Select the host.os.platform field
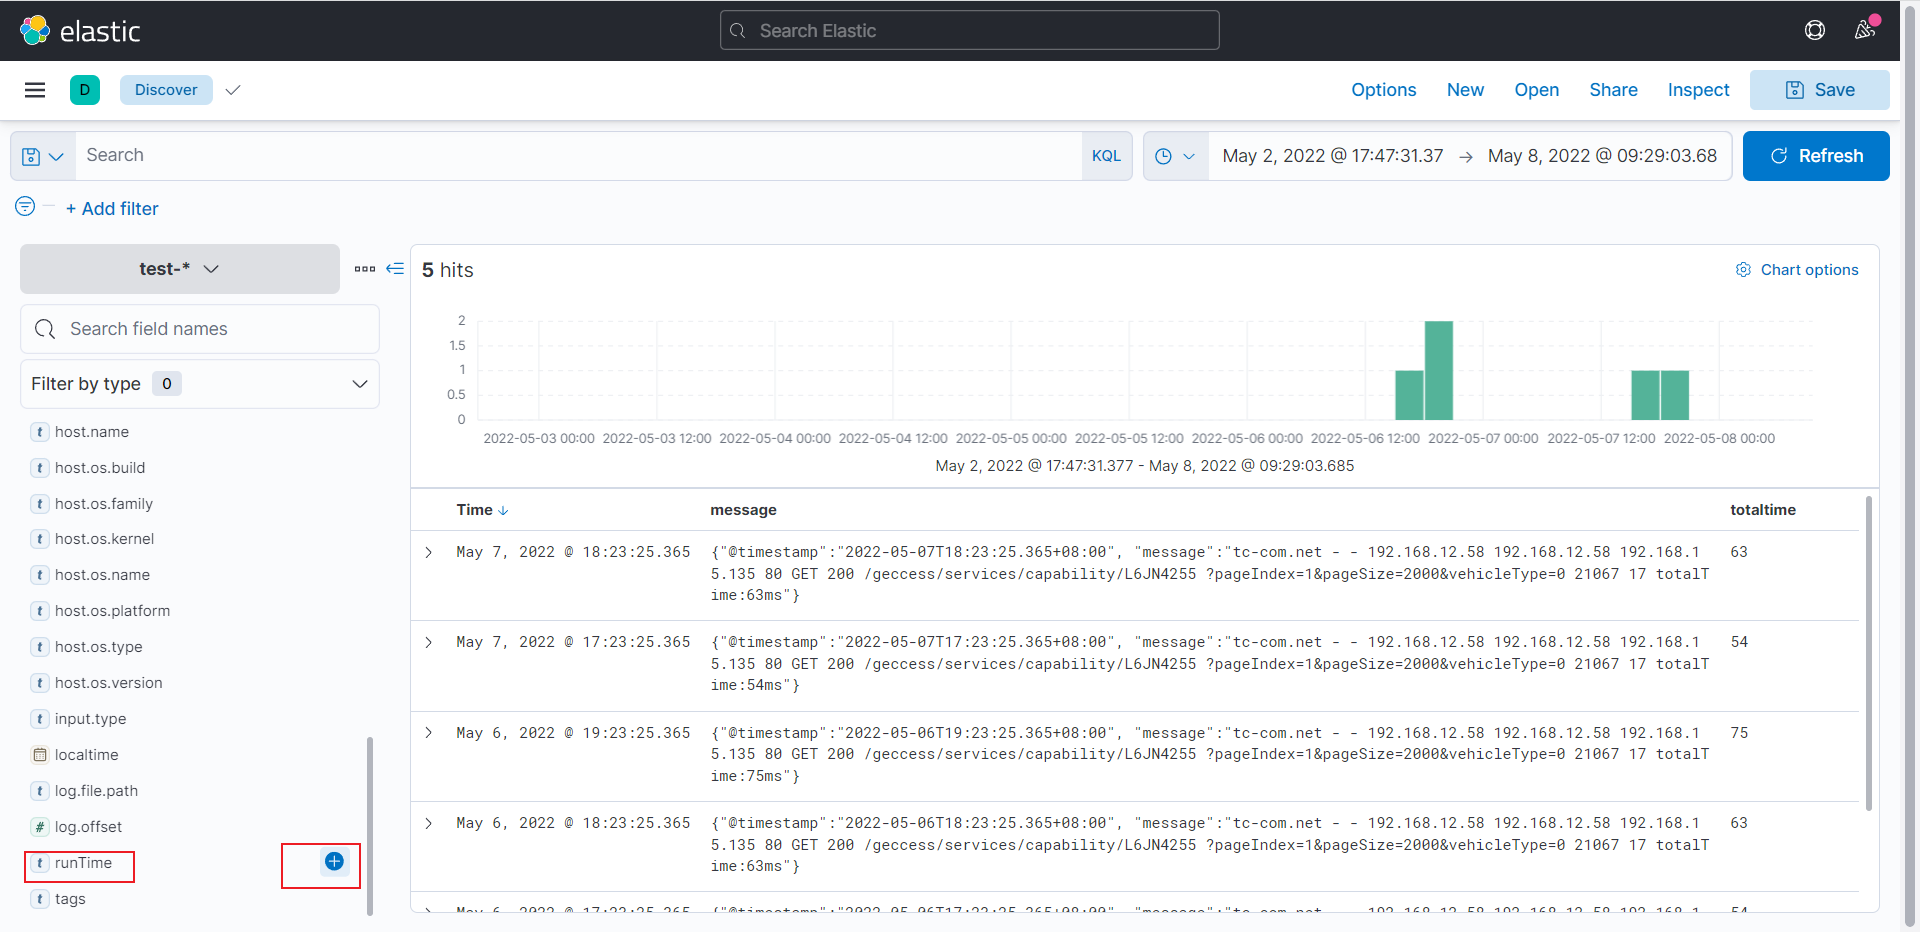Image resolution: width=1920 pixels, height=932 pixels. pyautogui.click(x=112, y=611)
